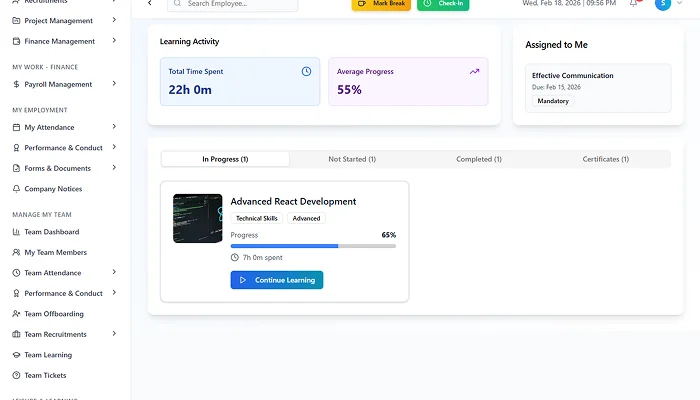Expand the My Attendance submenu
The width and height of the screenshot is (700, 400).
point(114,127)
